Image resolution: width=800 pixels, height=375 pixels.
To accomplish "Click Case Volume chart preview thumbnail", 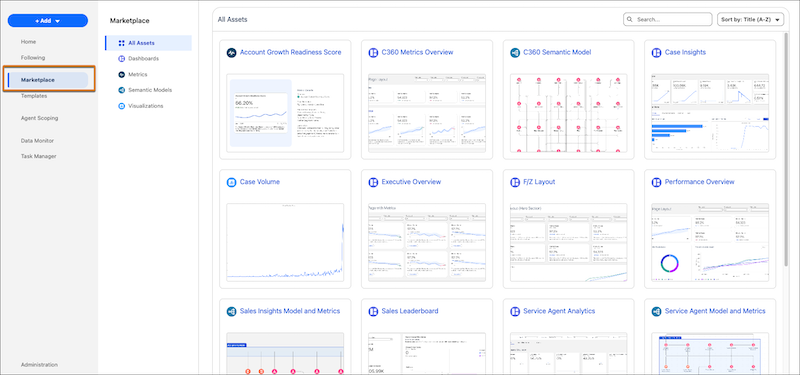I will (285, 242).
